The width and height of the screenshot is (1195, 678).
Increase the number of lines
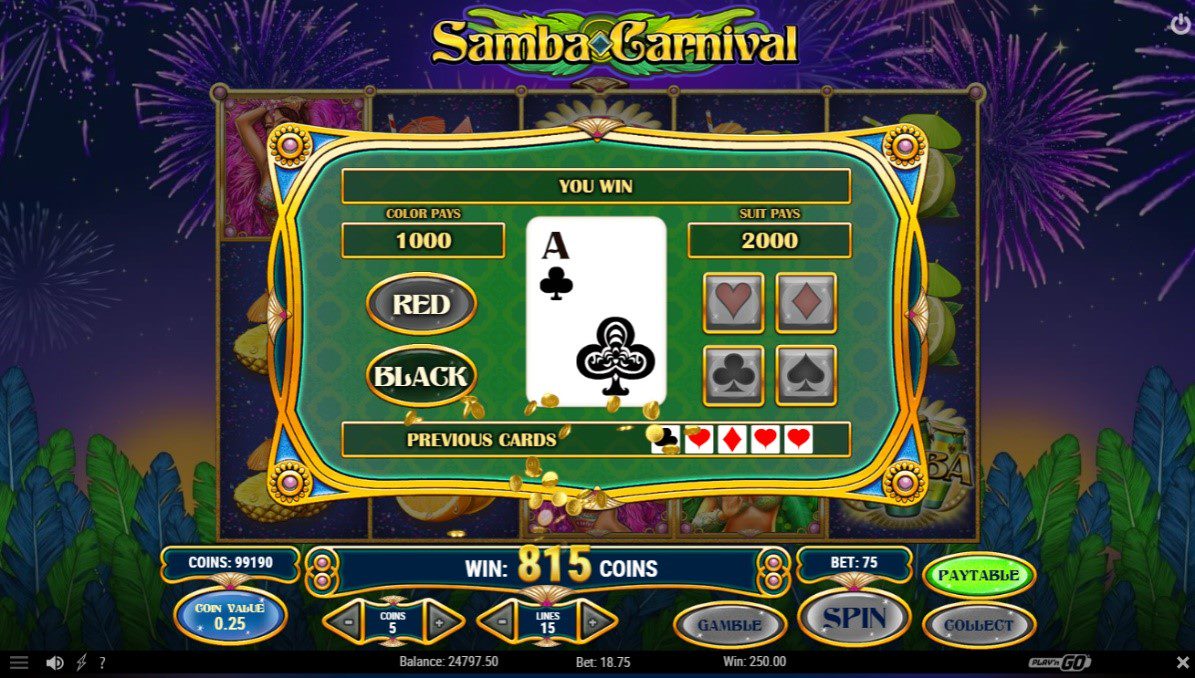pos(594,622)
